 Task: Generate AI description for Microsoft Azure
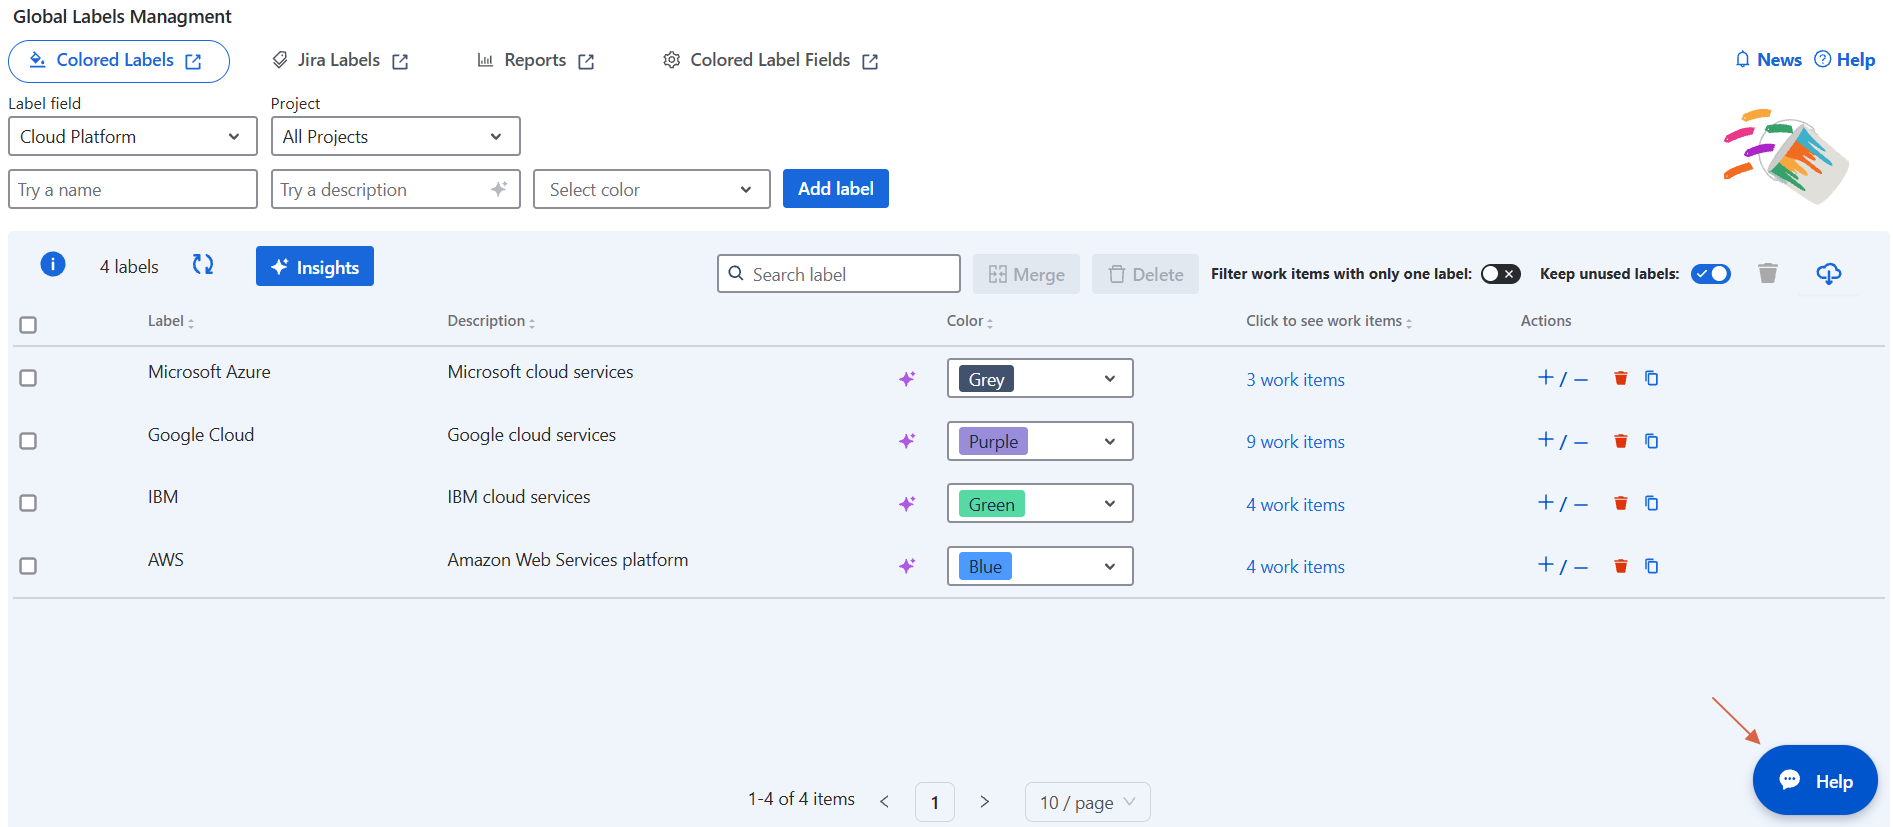point(907,378)
